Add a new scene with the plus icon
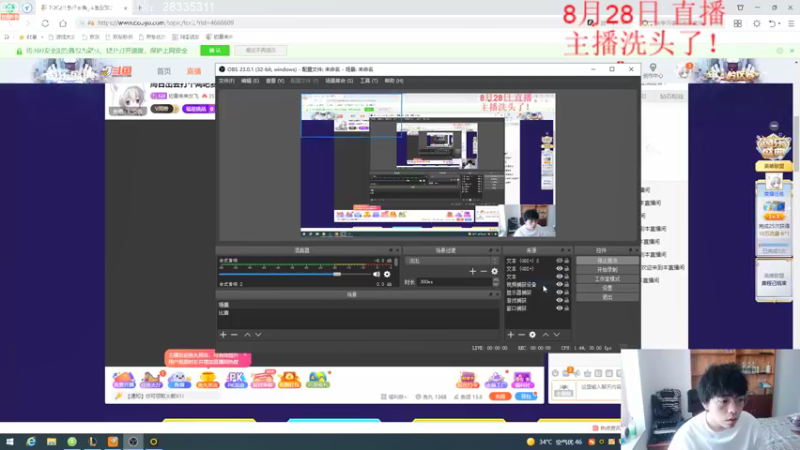800x450 pixels. [x=223, y=335]
